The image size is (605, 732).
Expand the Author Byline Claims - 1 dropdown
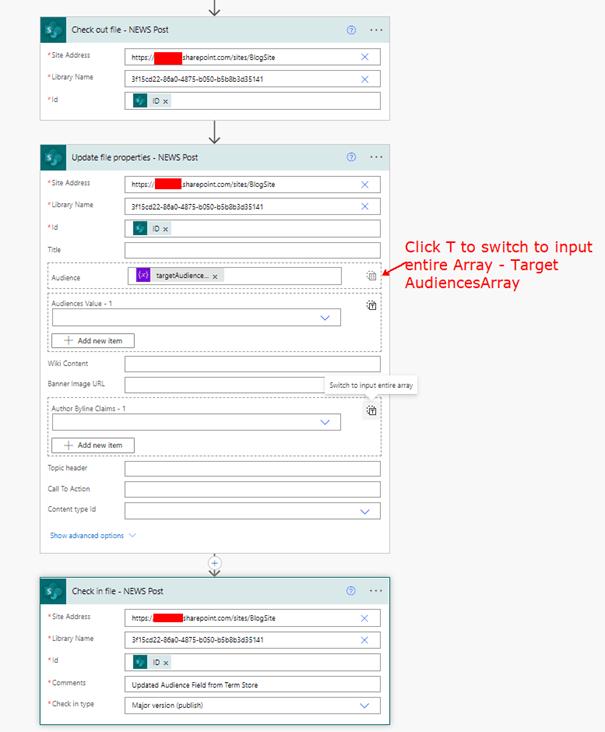coord(325,423)
